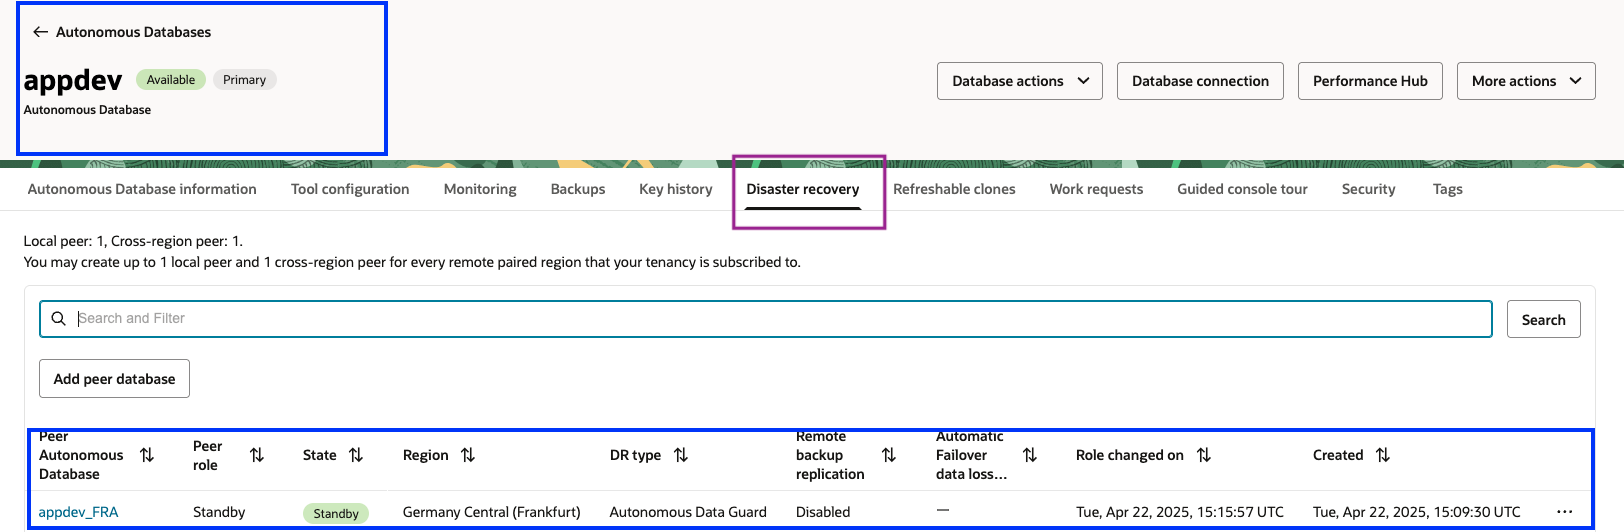The height and width of the screenshot is (532, 1624).
Task: Click the 'appdev' database title
Action: [x=73, y=80]
